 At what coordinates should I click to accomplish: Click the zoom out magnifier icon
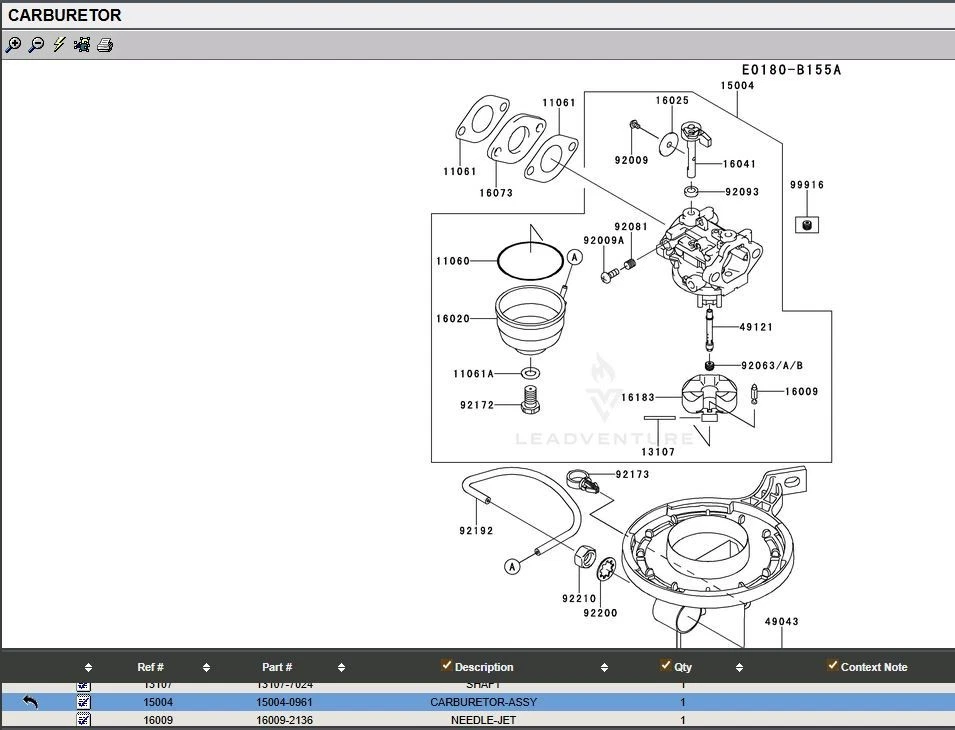pos(36,44)
